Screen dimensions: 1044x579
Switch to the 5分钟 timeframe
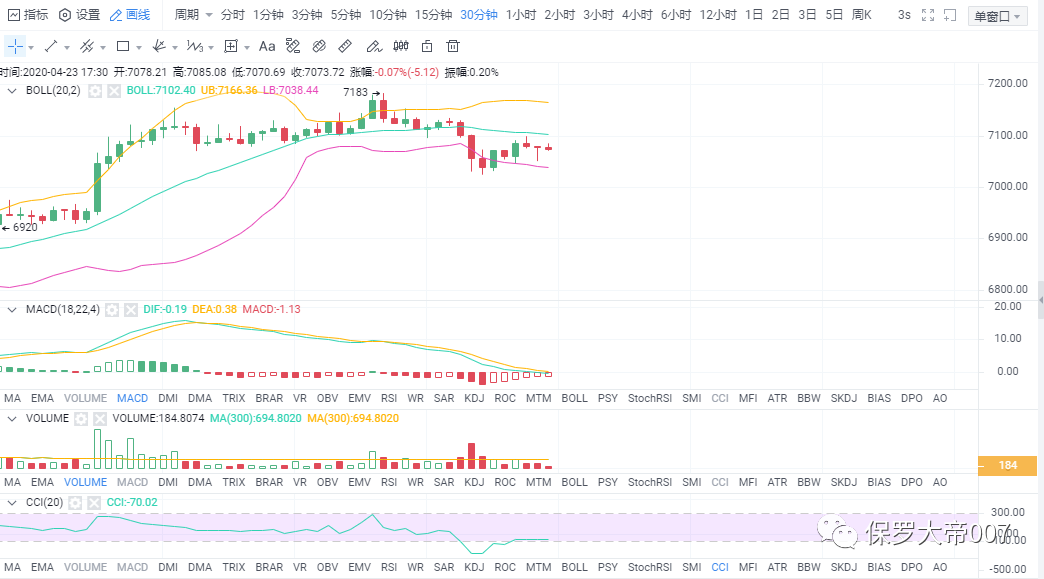tap(346, 15)
